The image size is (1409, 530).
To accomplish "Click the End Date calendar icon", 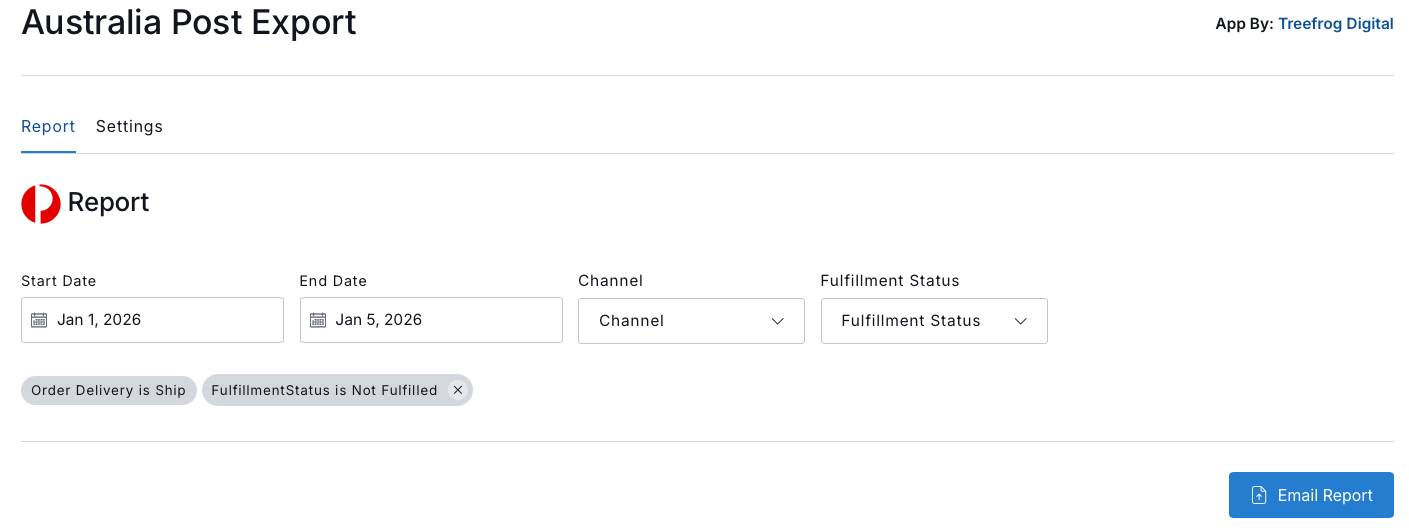I will tap(318, 320).
